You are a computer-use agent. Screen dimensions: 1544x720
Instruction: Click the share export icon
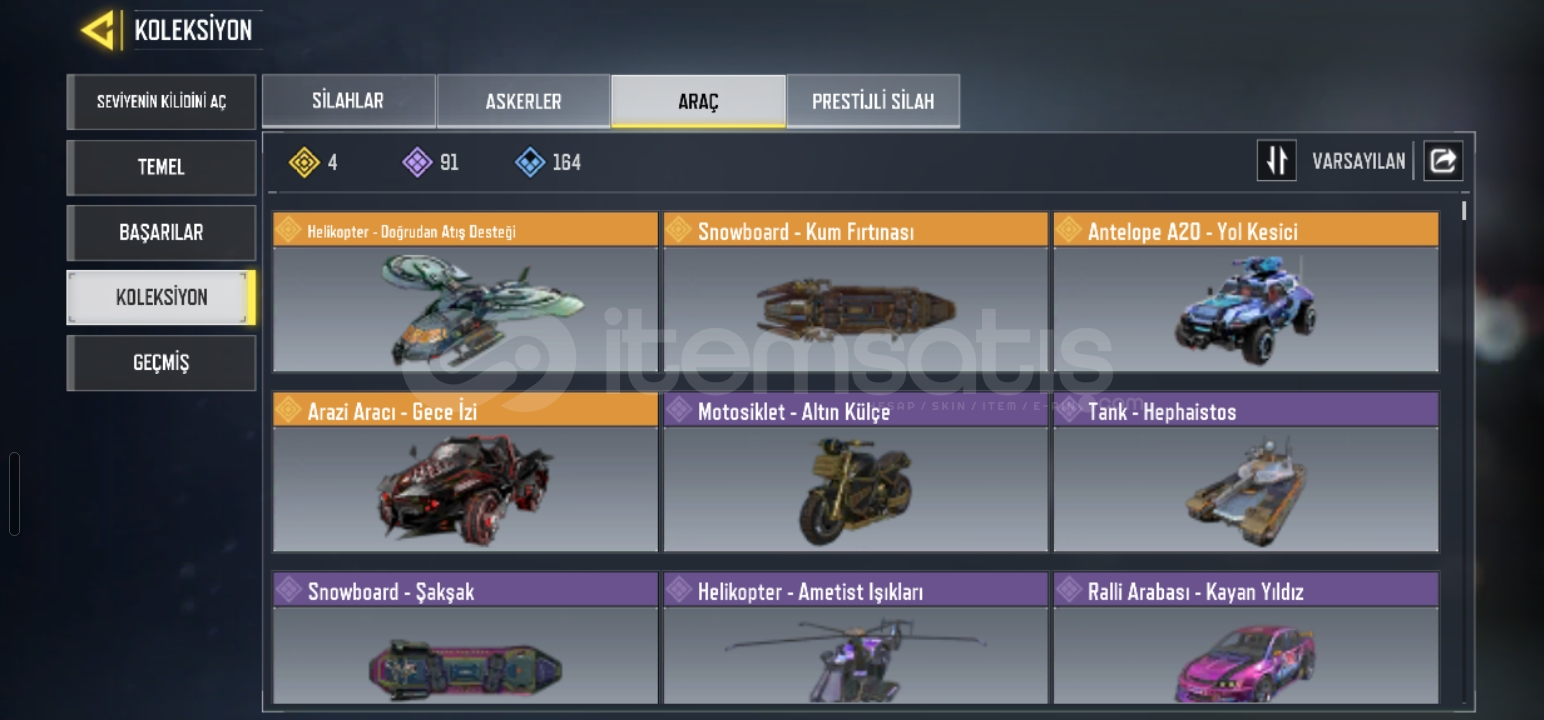1442,161
